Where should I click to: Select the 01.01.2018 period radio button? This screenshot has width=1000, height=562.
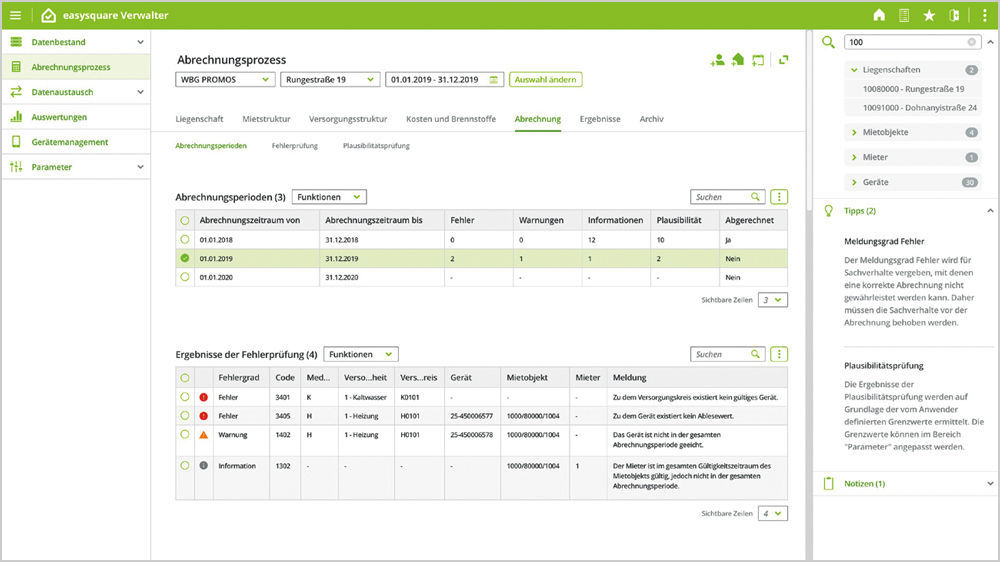tap(185, 240)
